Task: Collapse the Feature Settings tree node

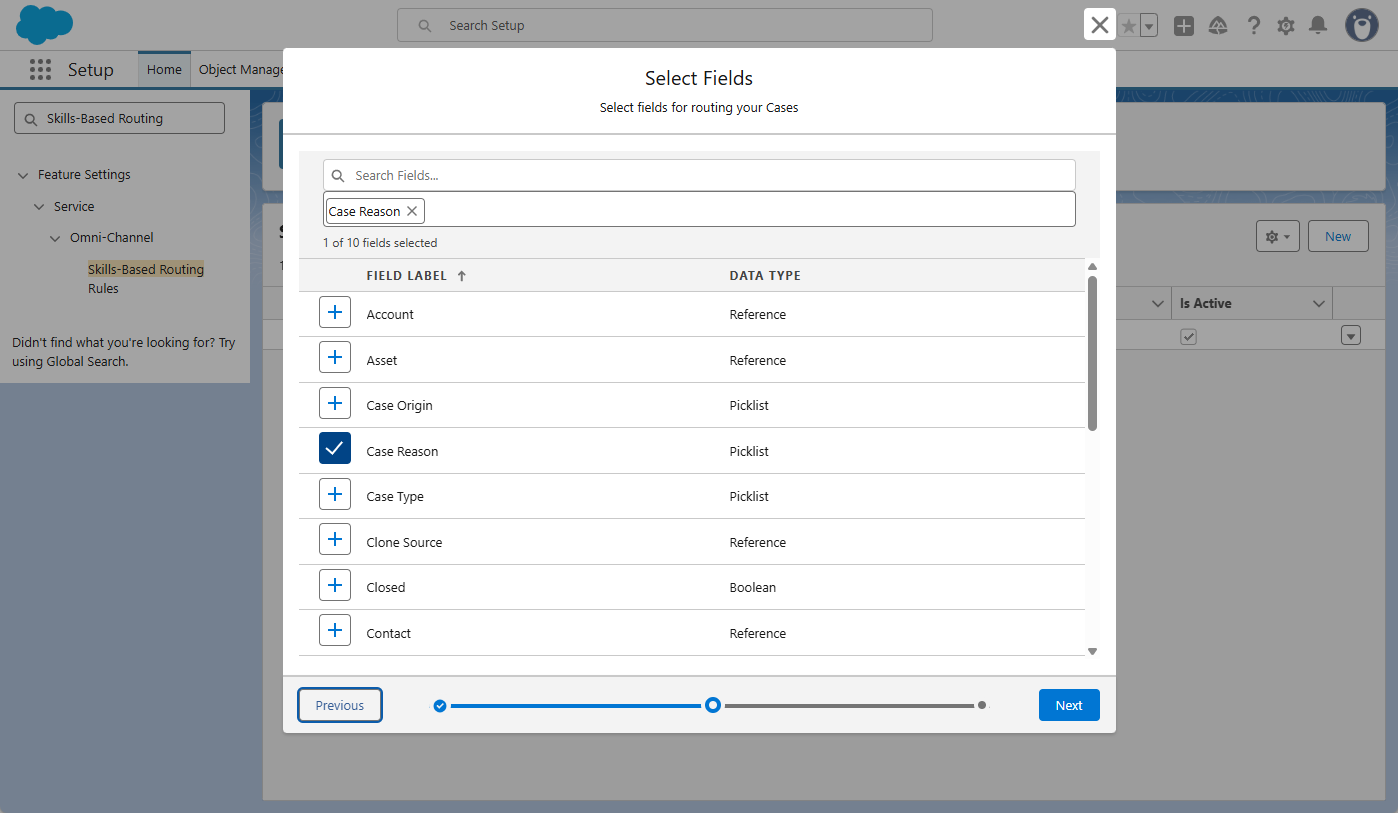Action: (x=23, y=175)
